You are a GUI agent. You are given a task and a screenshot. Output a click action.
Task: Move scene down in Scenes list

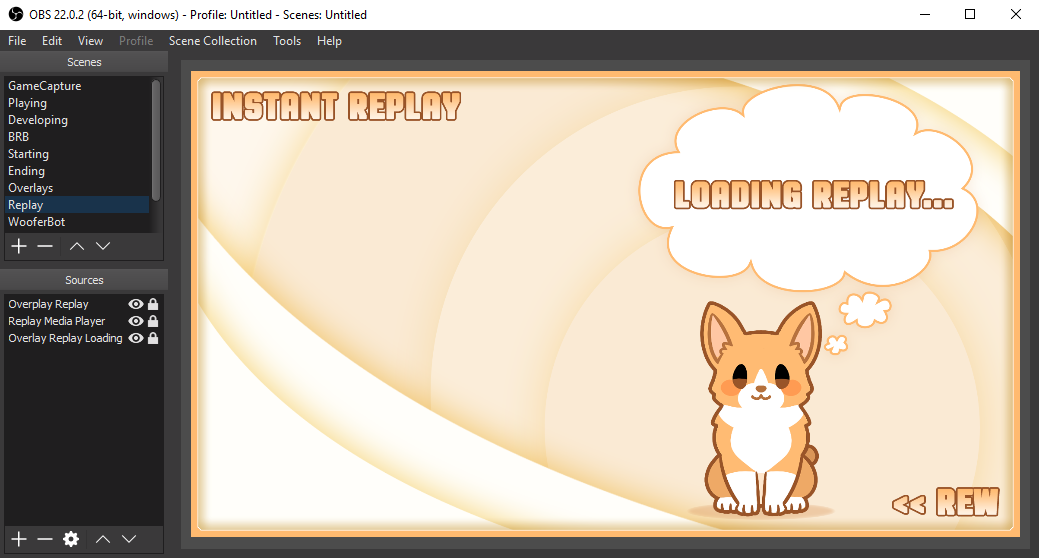[103, 247]
